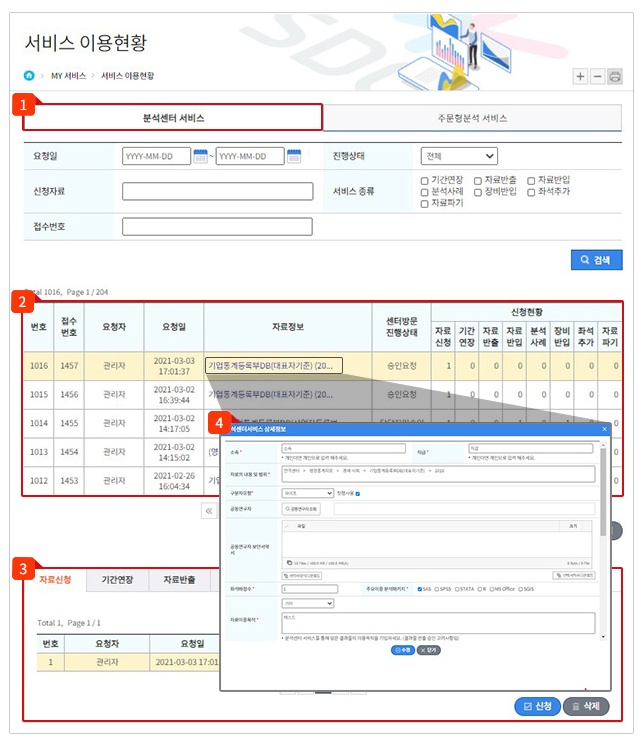
Task: Click the end date YYYY-MM-DD field
Action: tap(250, 156)
